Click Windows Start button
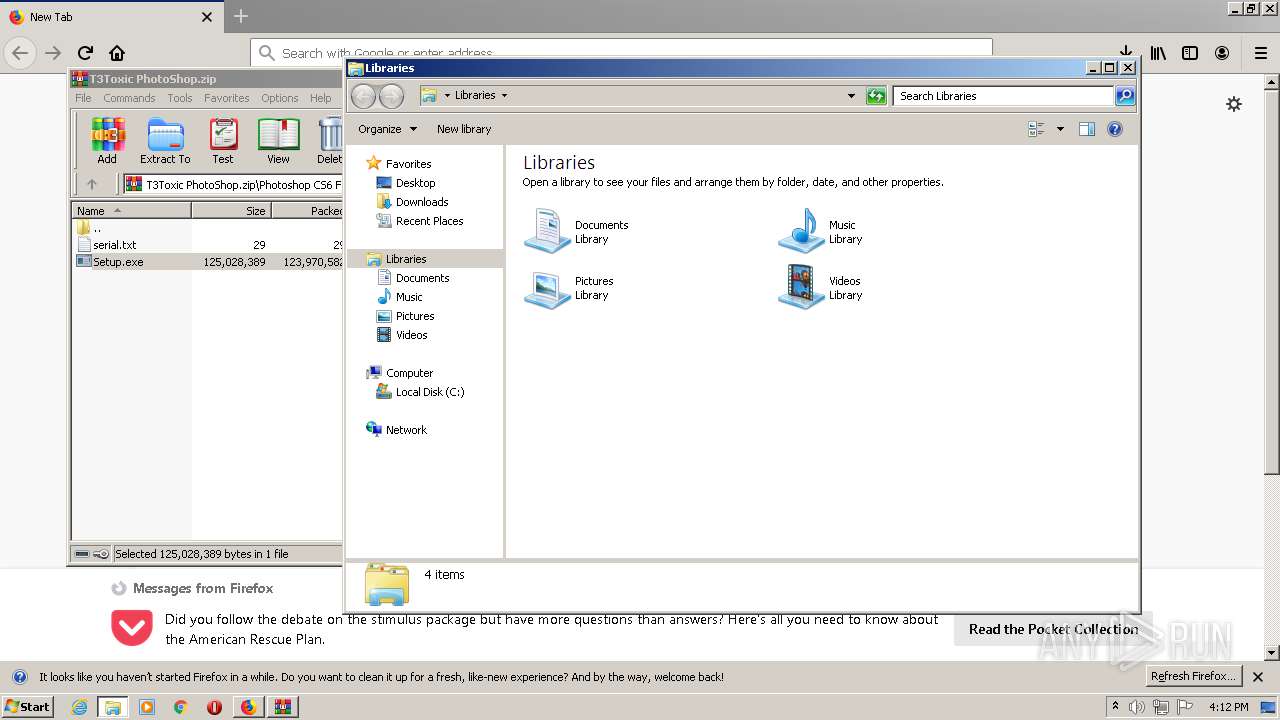 (28, 707)
